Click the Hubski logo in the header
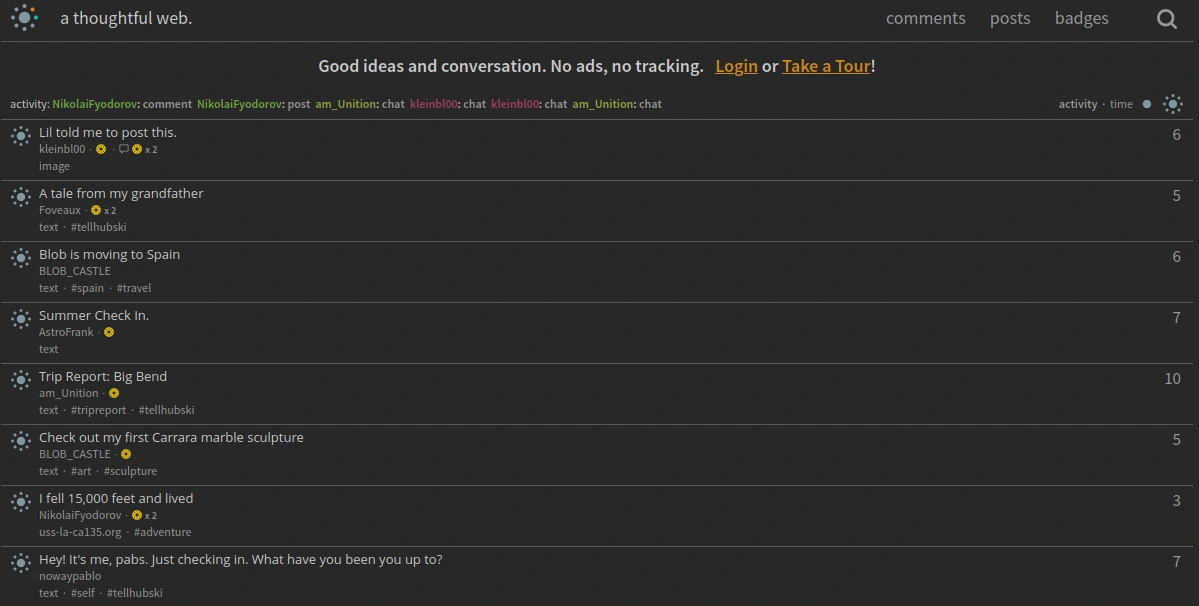The height and width of the screenshot is (606, 1199). click(x=24, y=18)
